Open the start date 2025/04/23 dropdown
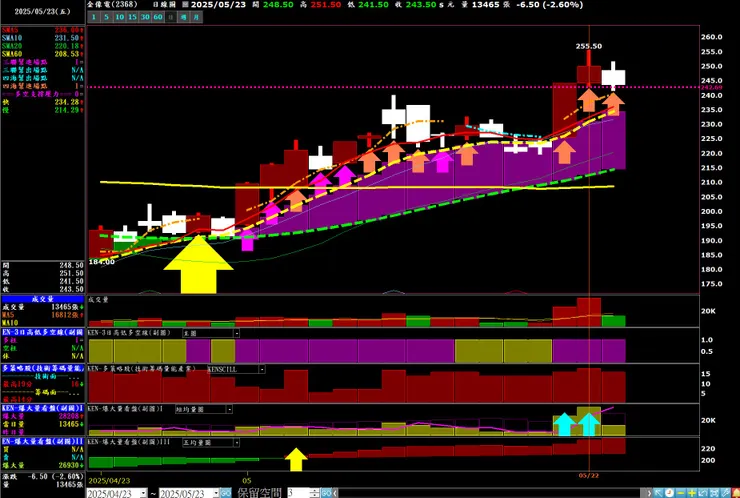 [x=143, y=493]
